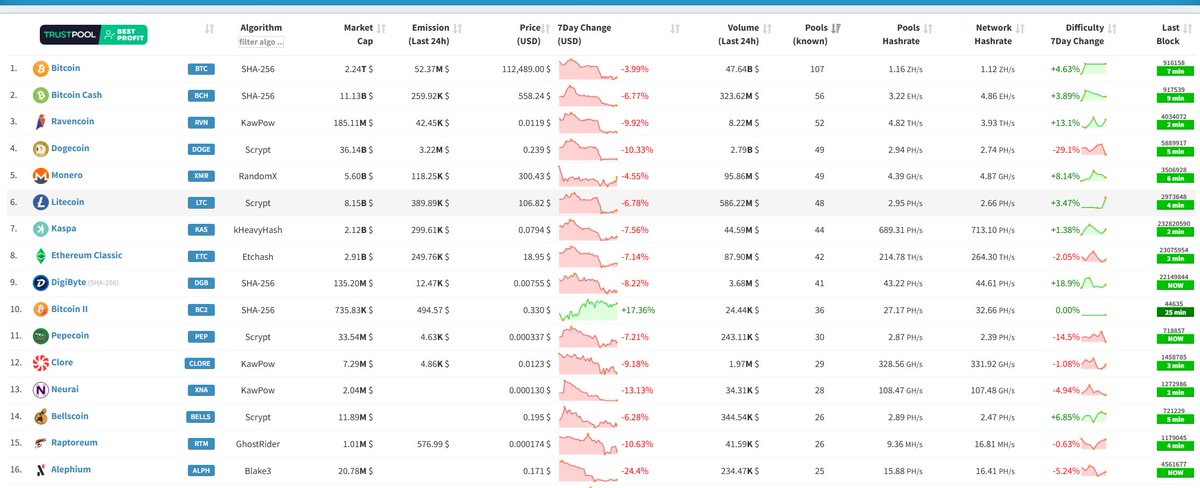
Task: Click the Bellscoin logo icon
Action: [41, 416]
